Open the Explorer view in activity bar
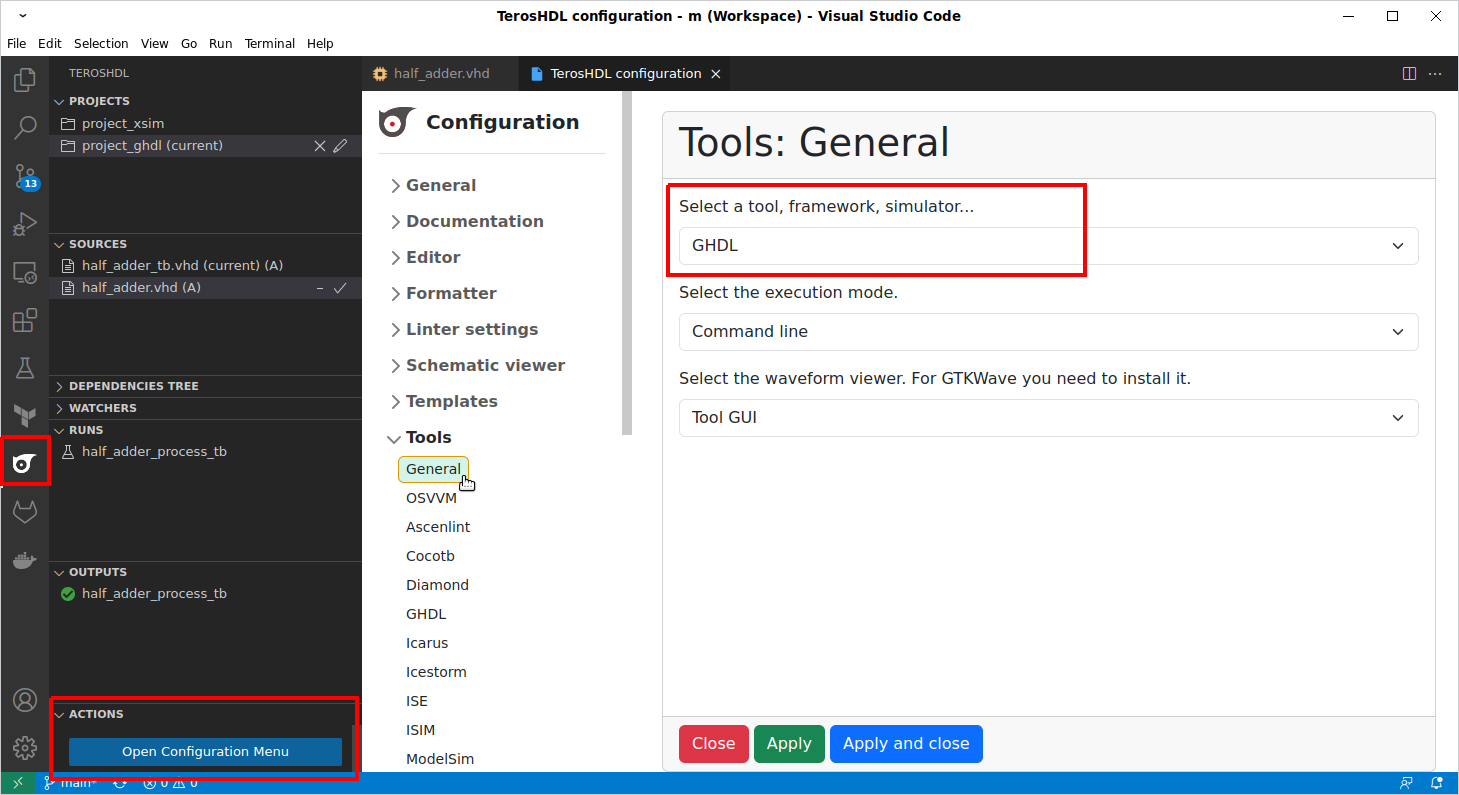This screenshot has width=1459, height=795. click(25, 79)
